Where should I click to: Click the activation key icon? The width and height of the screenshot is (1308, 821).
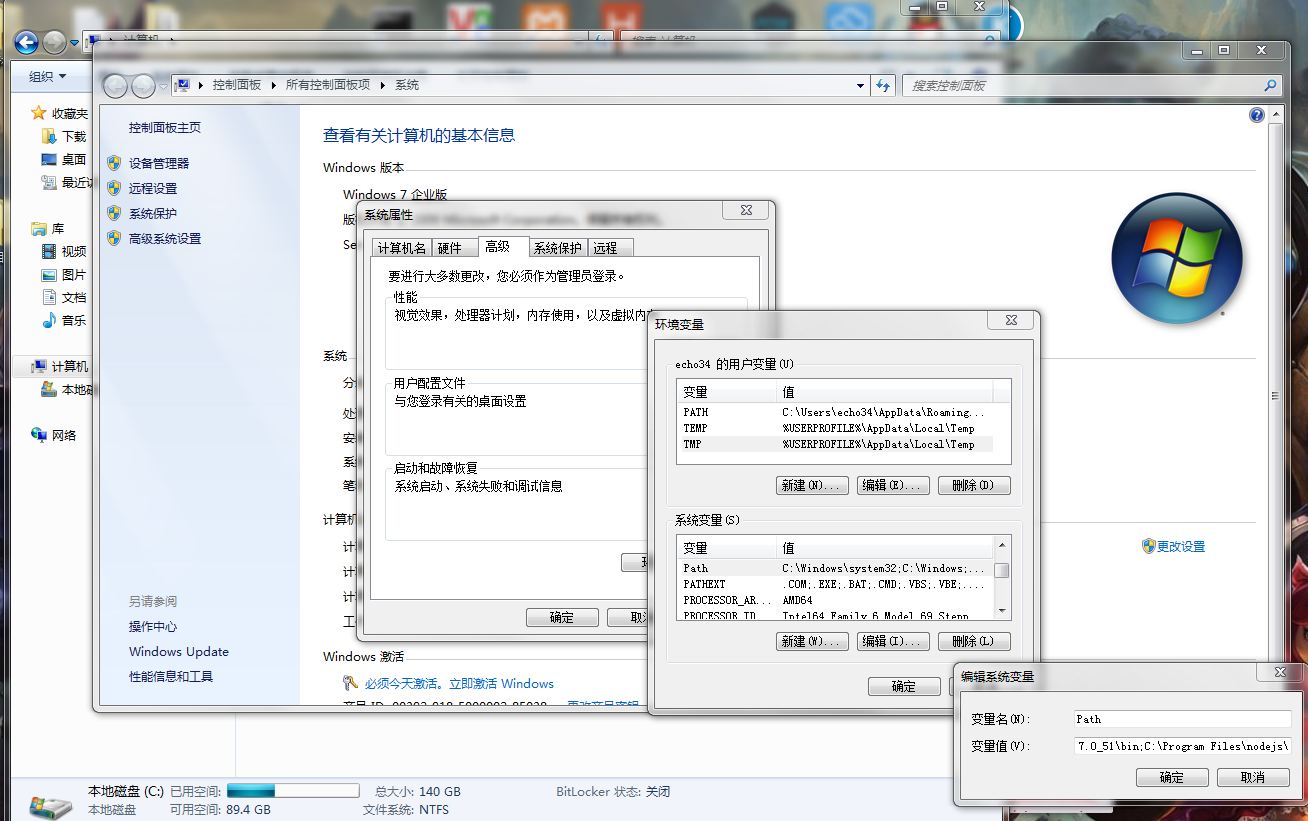click(x=350, y=683)
